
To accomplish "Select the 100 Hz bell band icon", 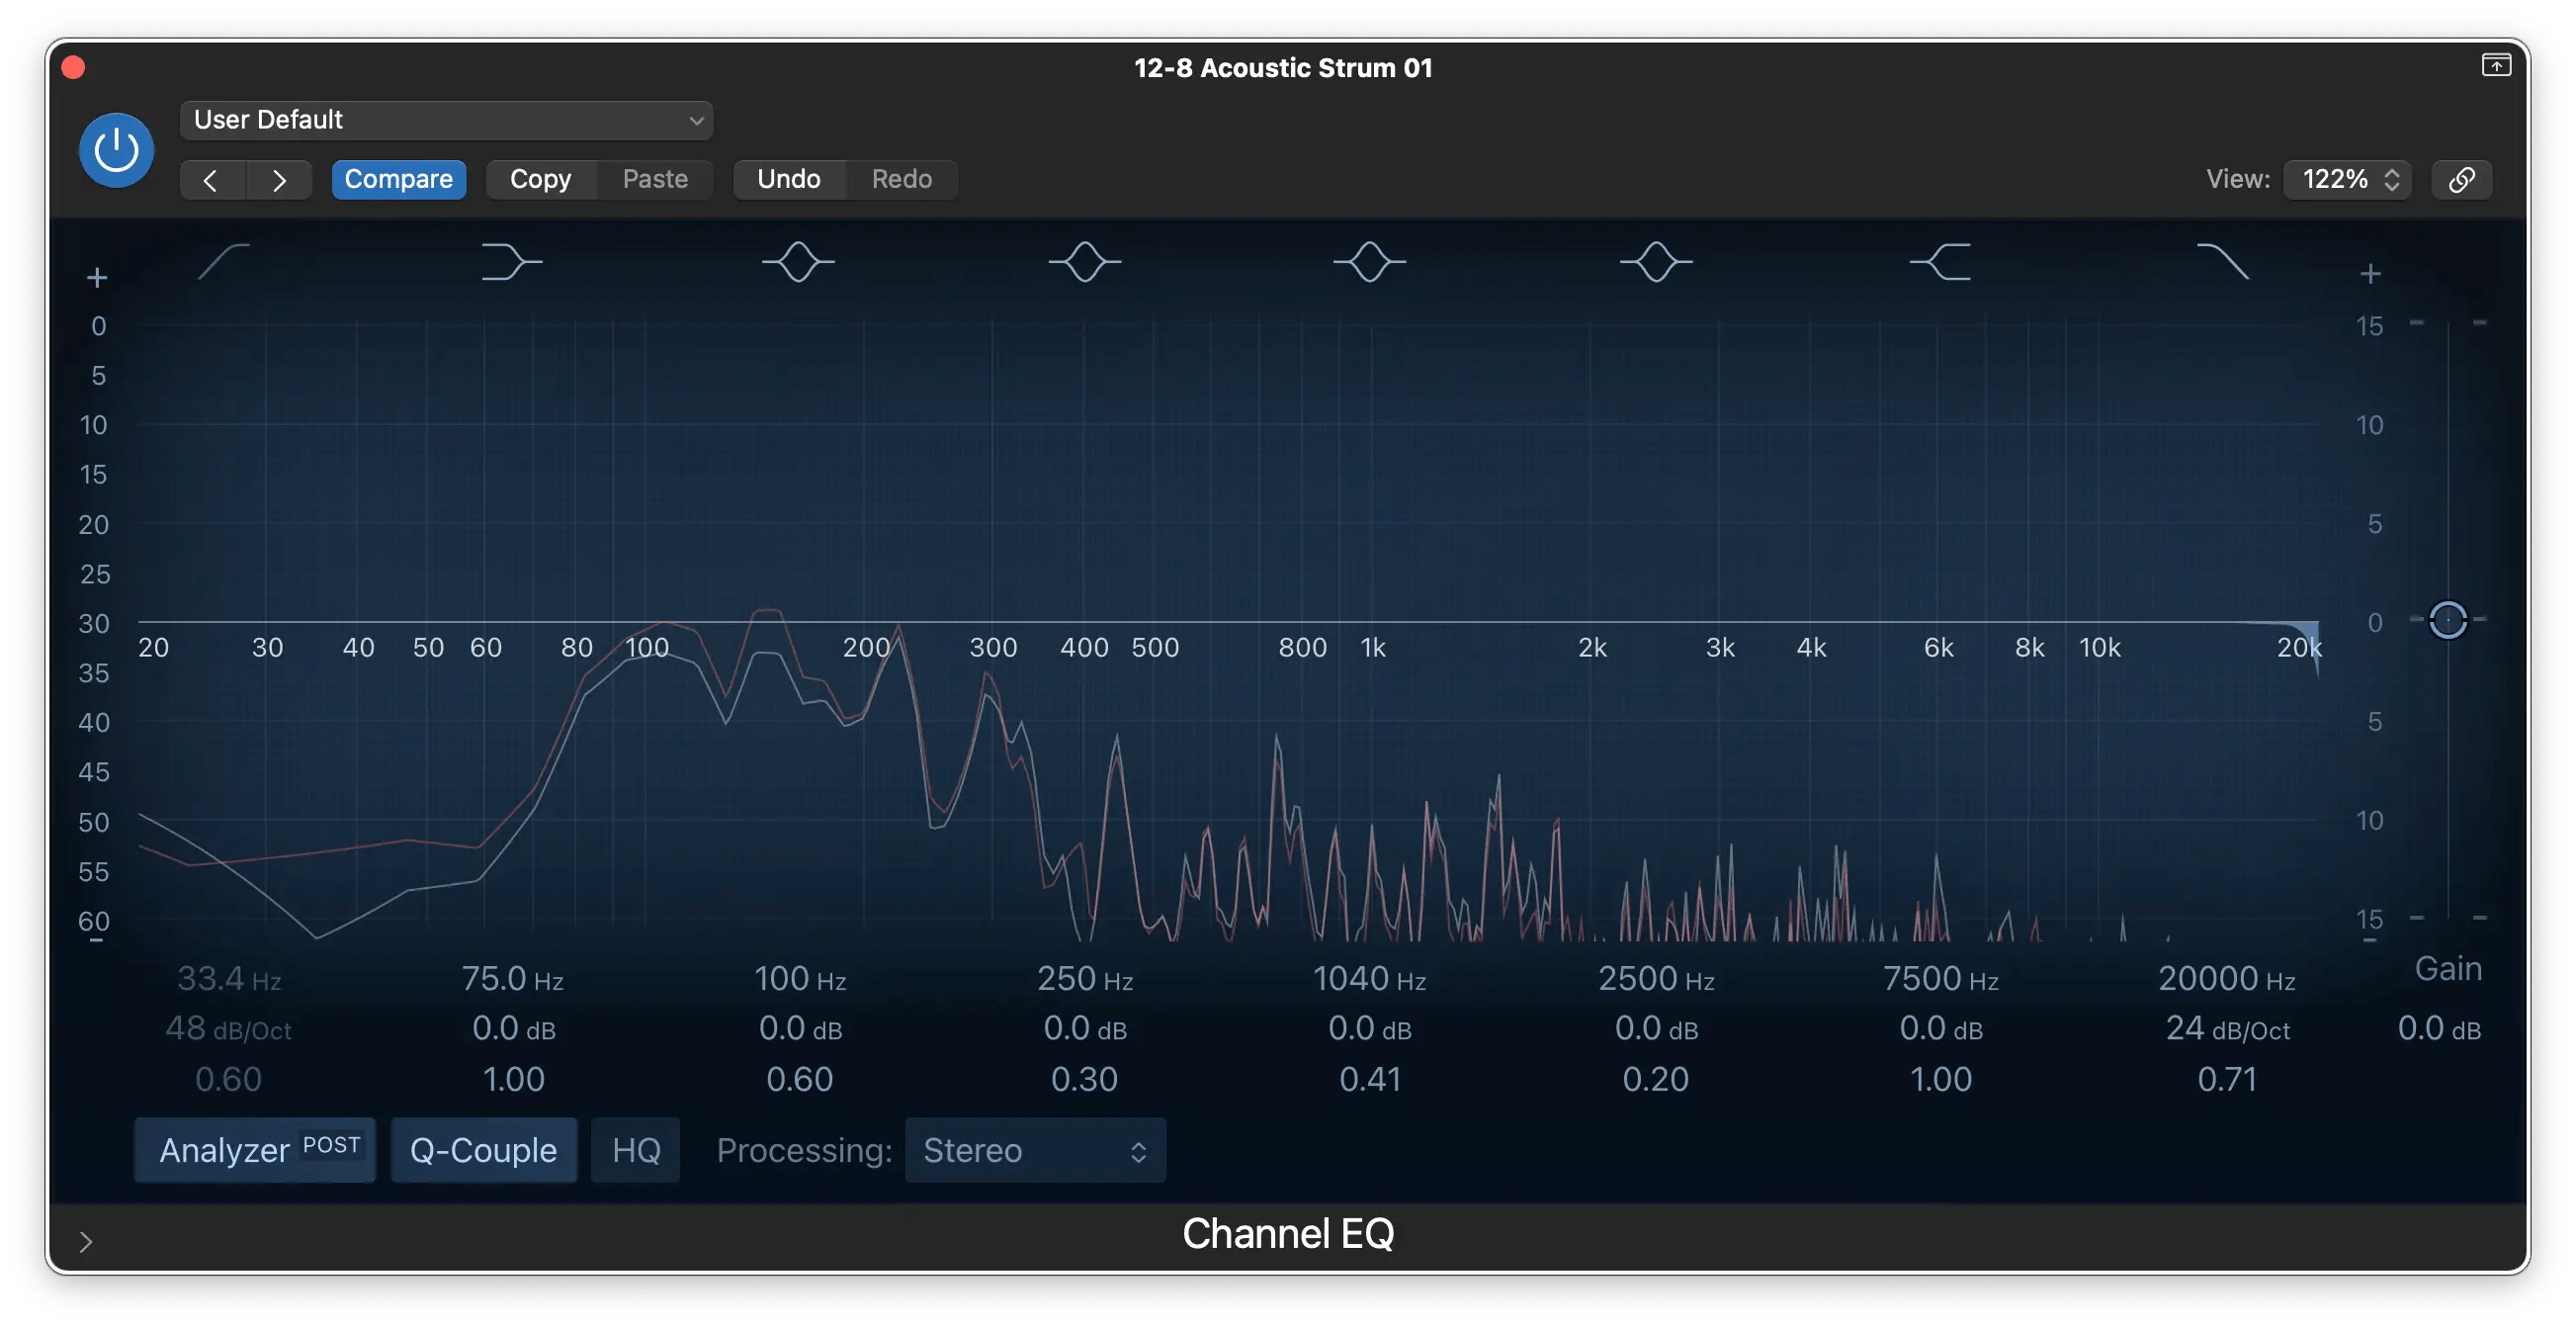I will [x=797, y=261].
